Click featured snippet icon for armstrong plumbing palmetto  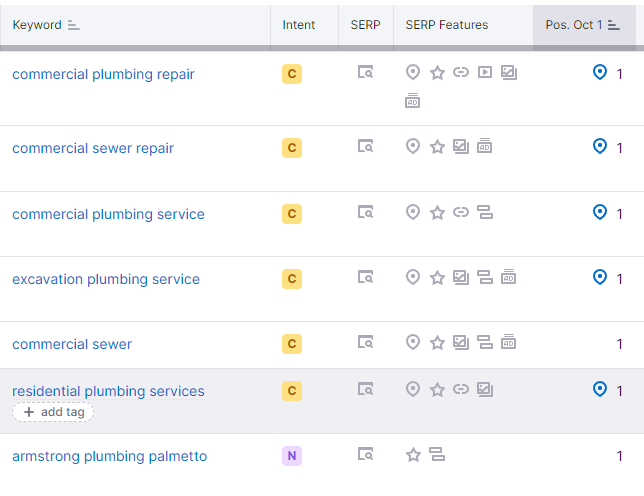coord(437,454)
